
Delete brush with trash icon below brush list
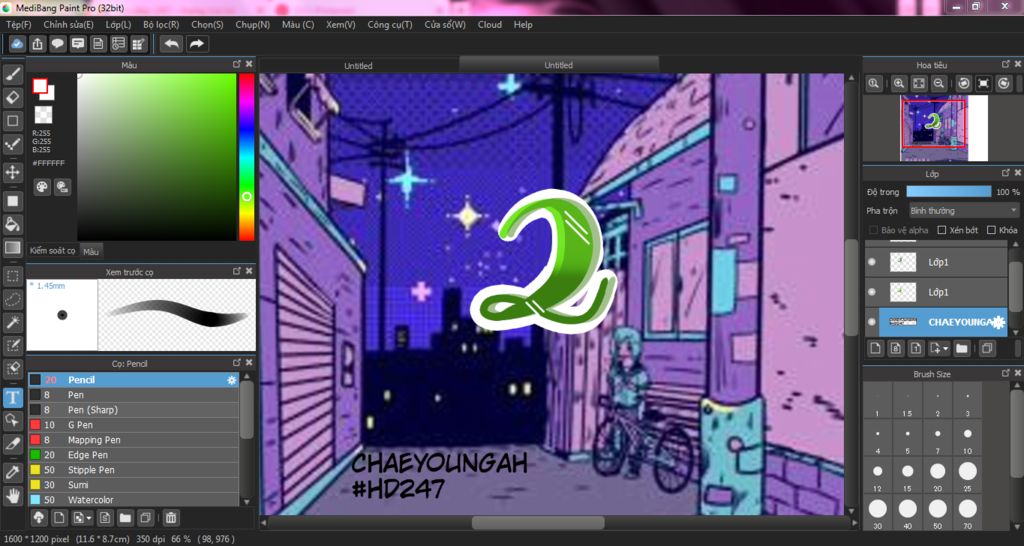pyautogui.click(x=170, y=518)
